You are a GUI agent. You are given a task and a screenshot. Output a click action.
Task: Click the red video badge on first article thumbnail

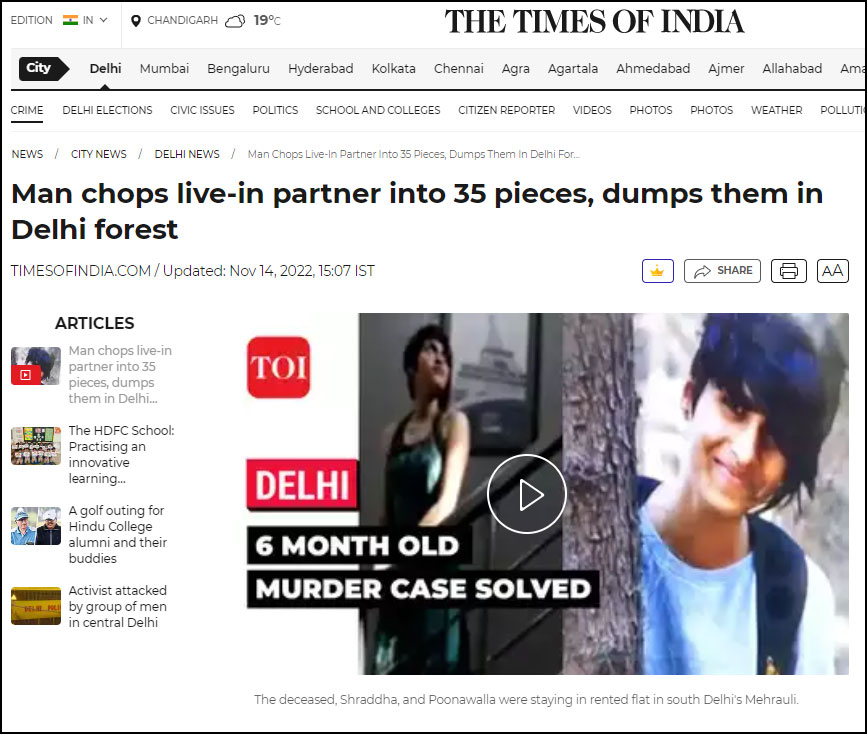coord(25,375)
